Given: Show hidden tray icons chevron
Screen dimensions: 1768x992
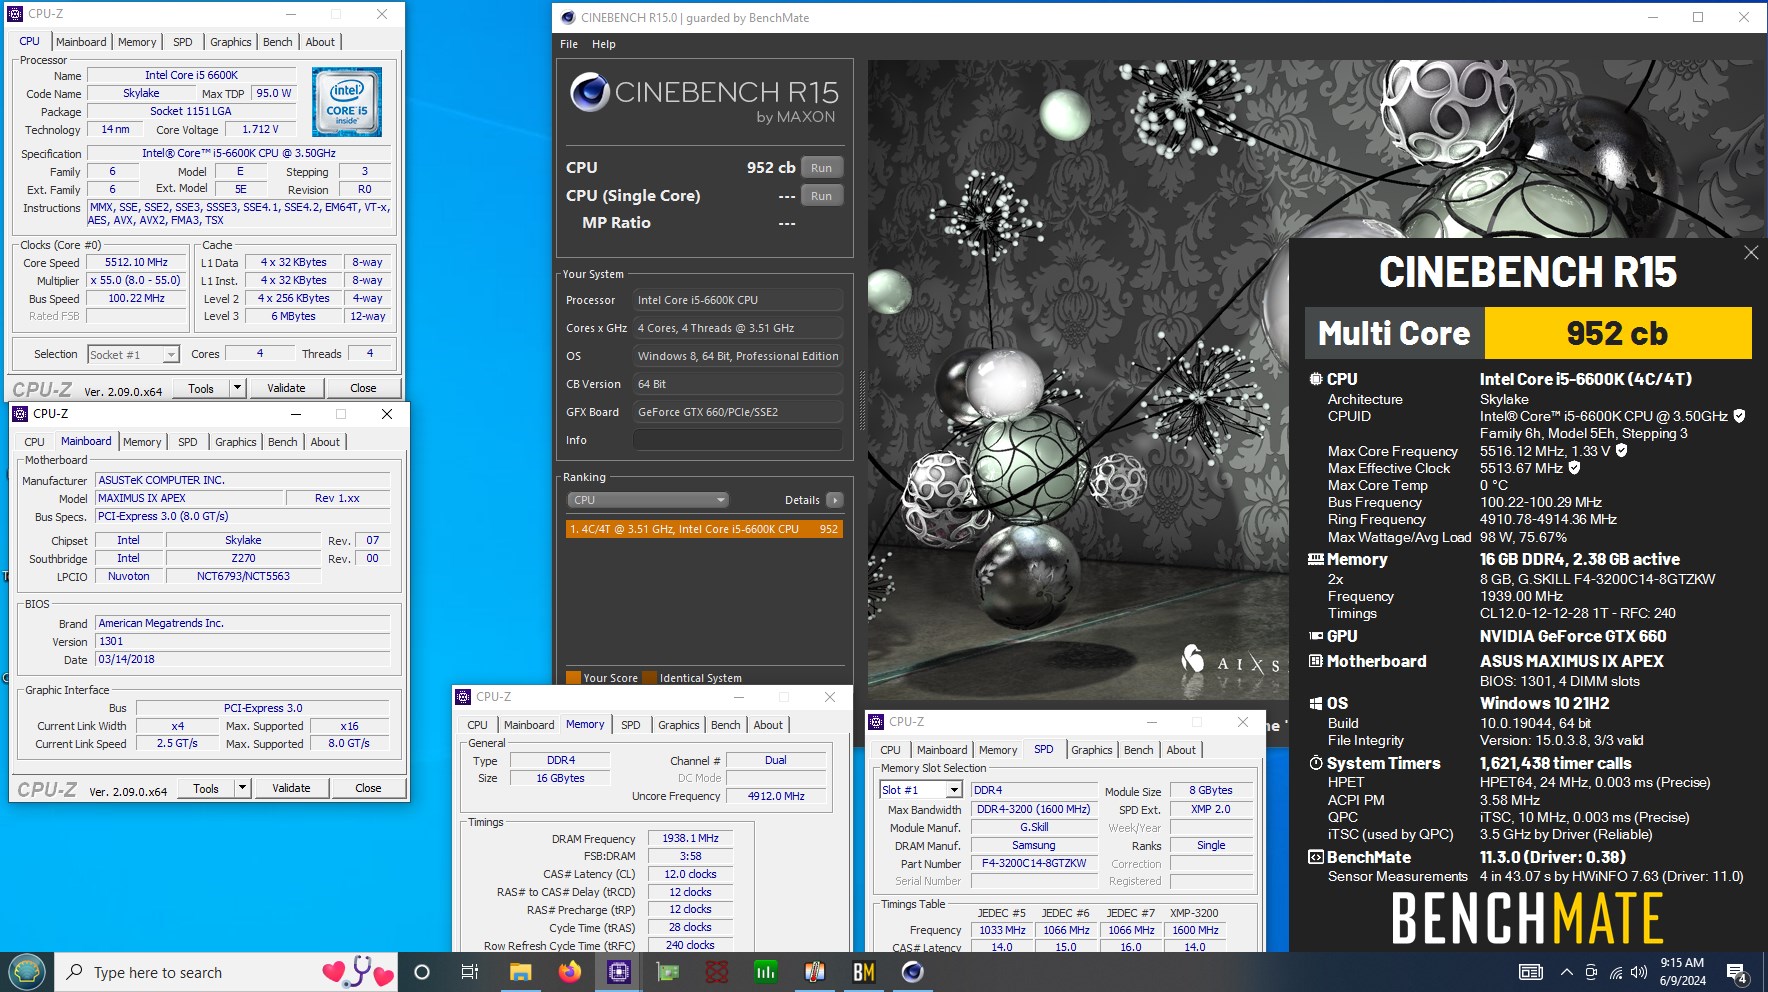Looking at the screenshot, I should (1566, 972).
